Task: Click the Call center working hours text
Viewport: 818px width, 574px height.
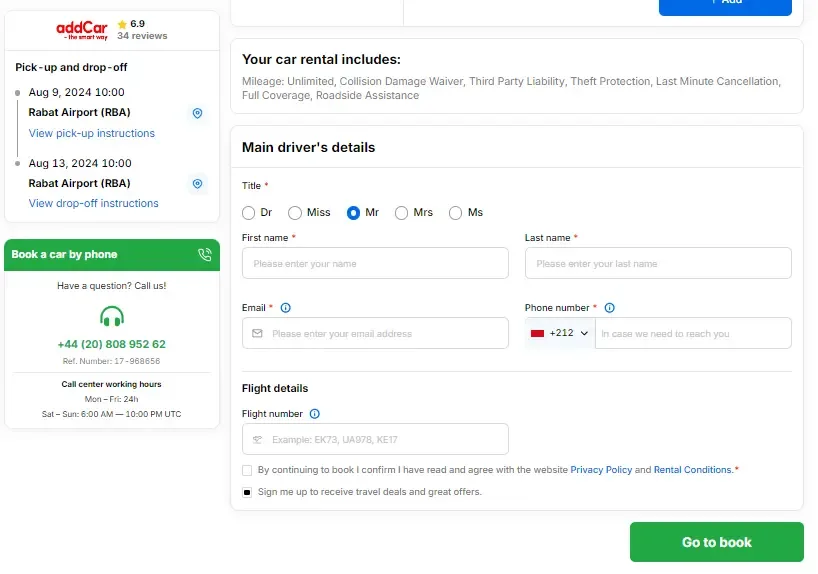Action: click(112, 384)
